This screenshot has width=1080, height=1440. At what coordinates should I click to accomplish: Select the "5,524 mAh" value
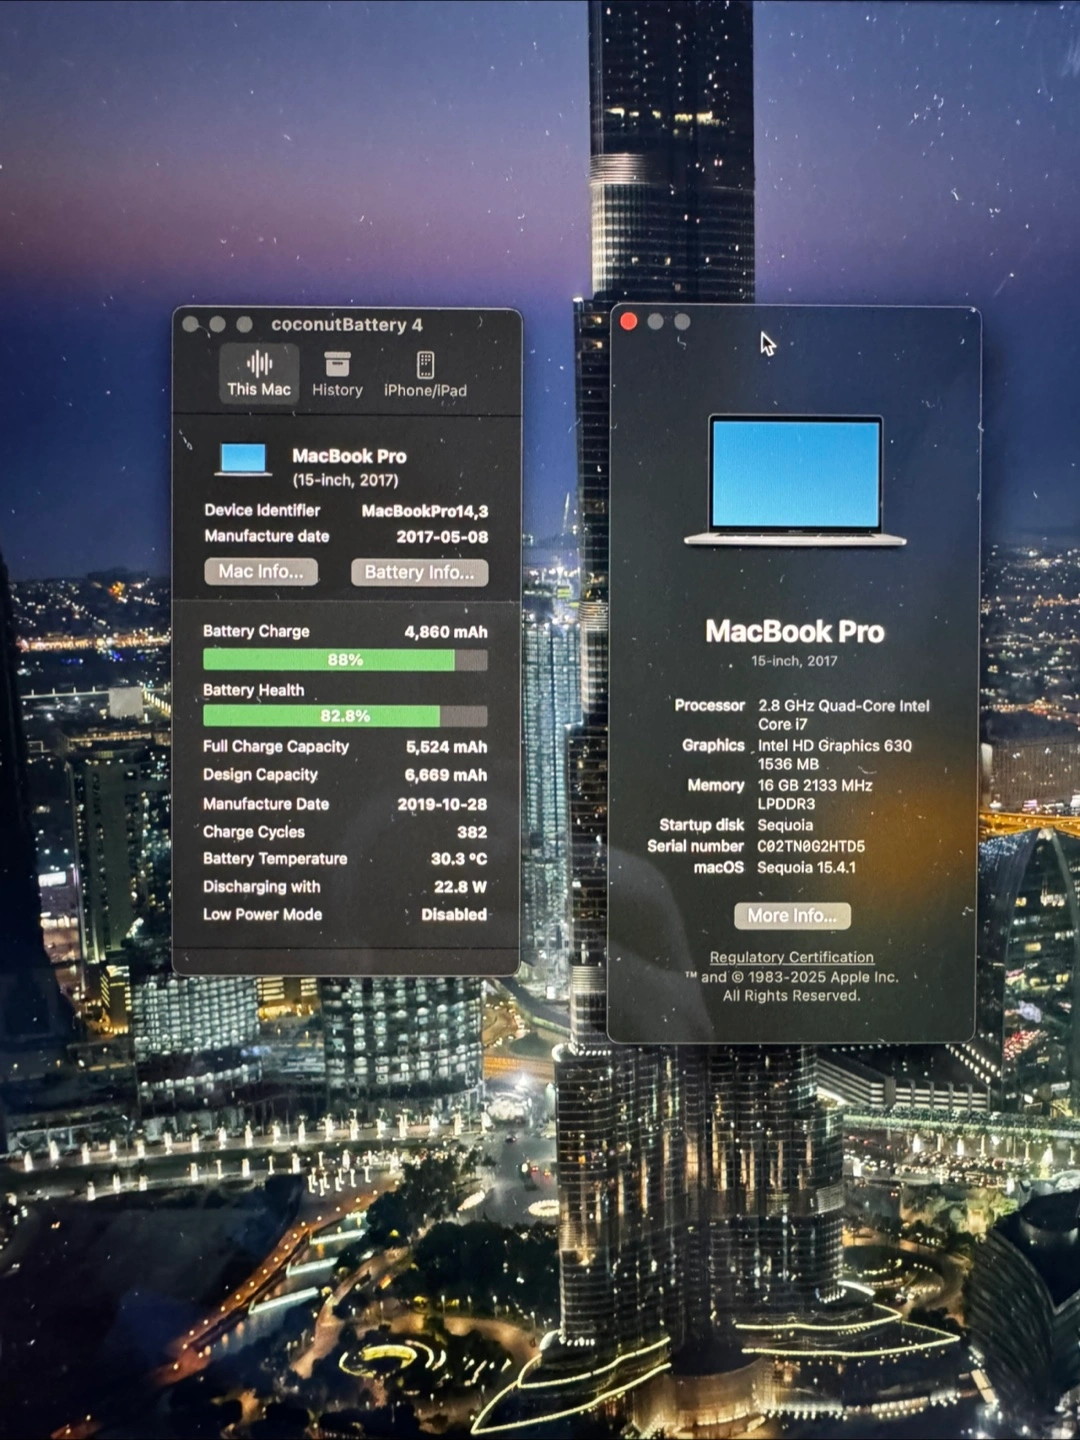coord(446,747)
